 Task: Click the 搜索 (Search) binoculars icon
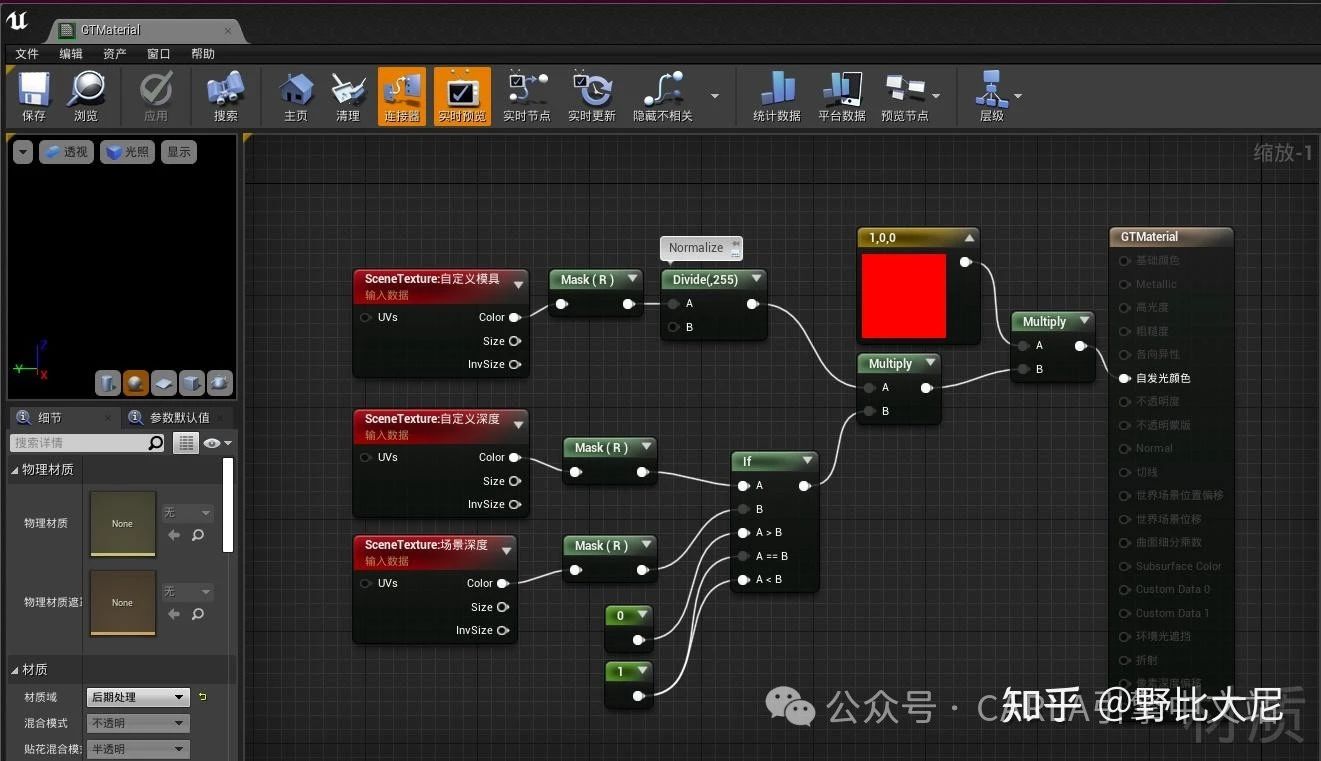(226, 92)
